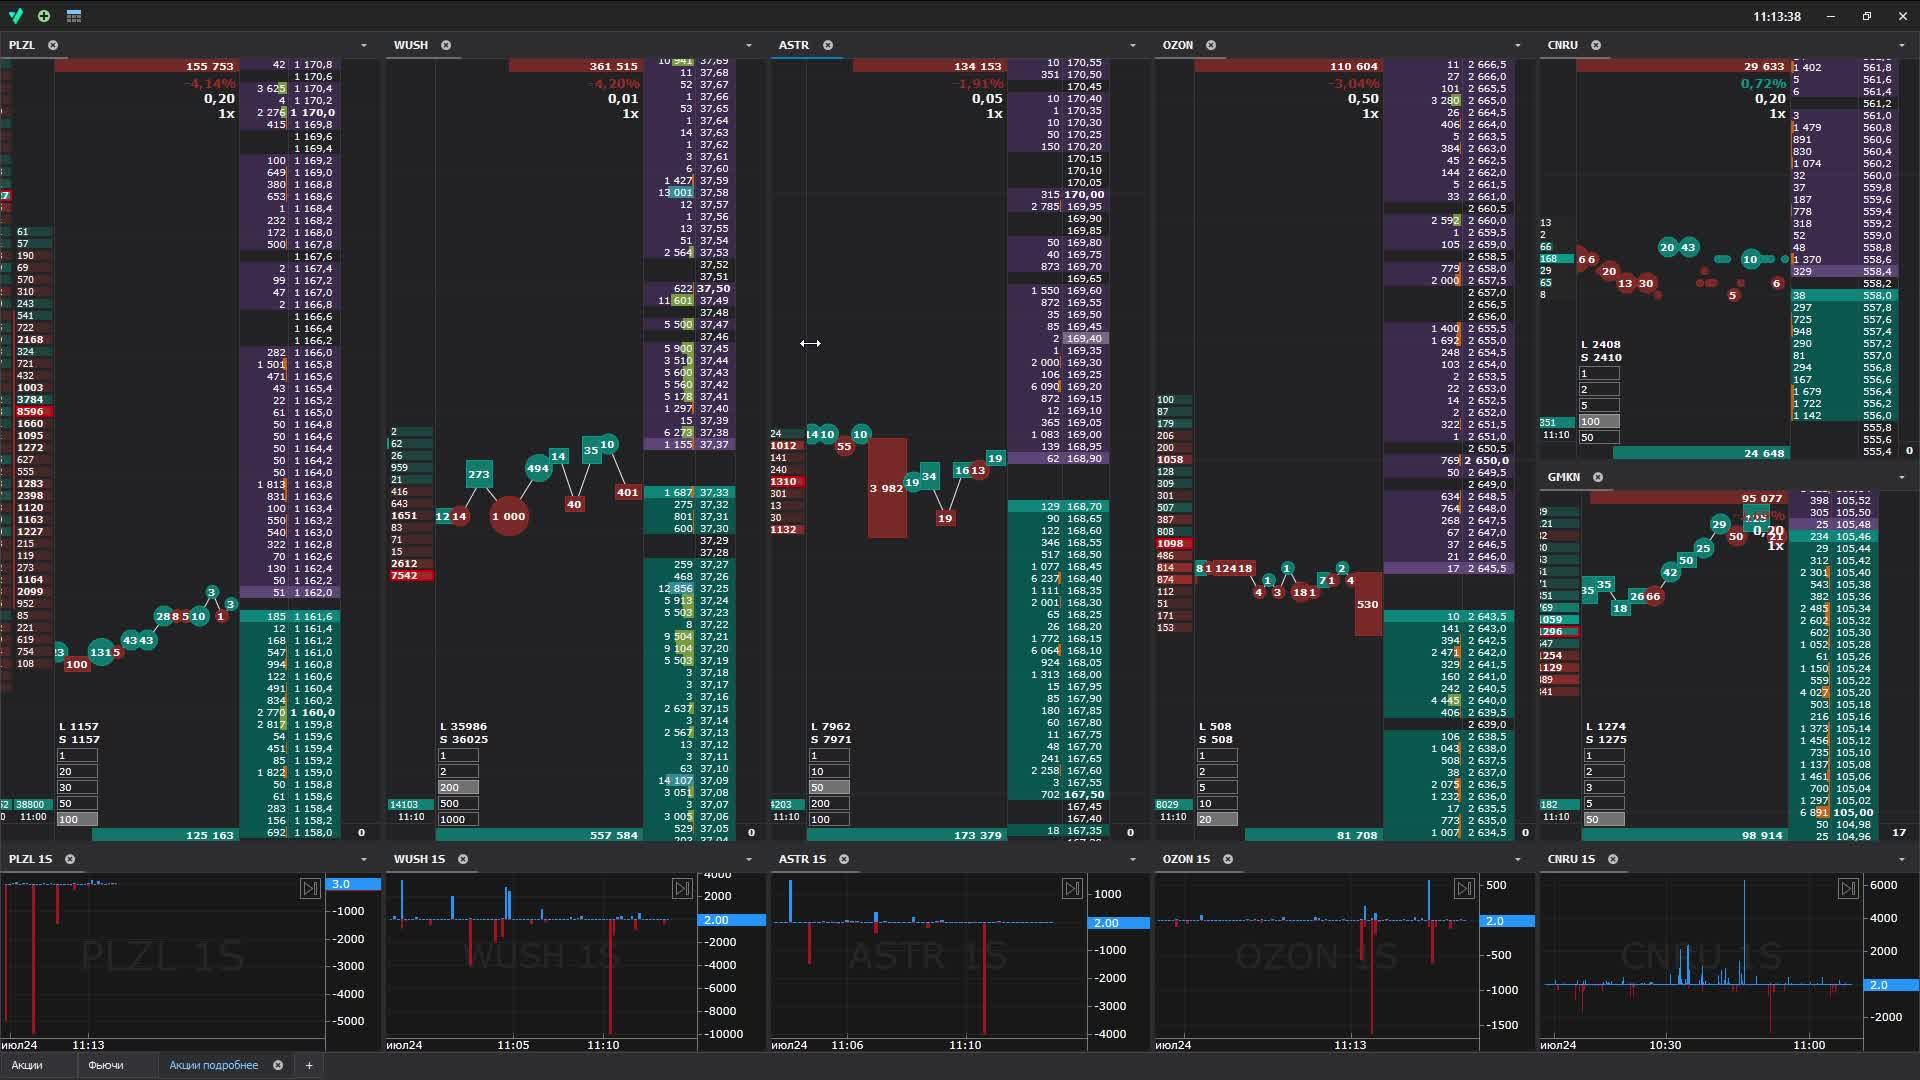Image resolution: width=1920 pixels, height=1080 pixels.
Task: Click the WUSH panel title tab
Action: [411, 45]
